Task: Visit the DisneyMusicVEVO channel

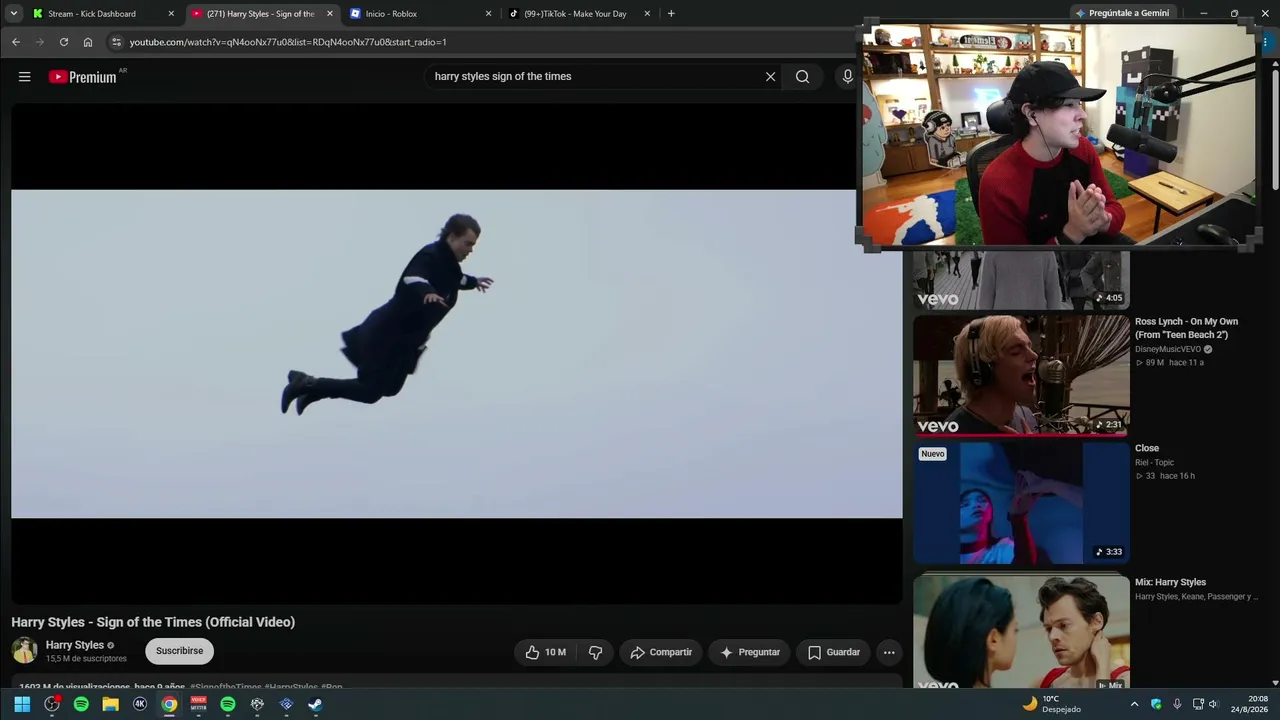Action: pos(1168,349)
